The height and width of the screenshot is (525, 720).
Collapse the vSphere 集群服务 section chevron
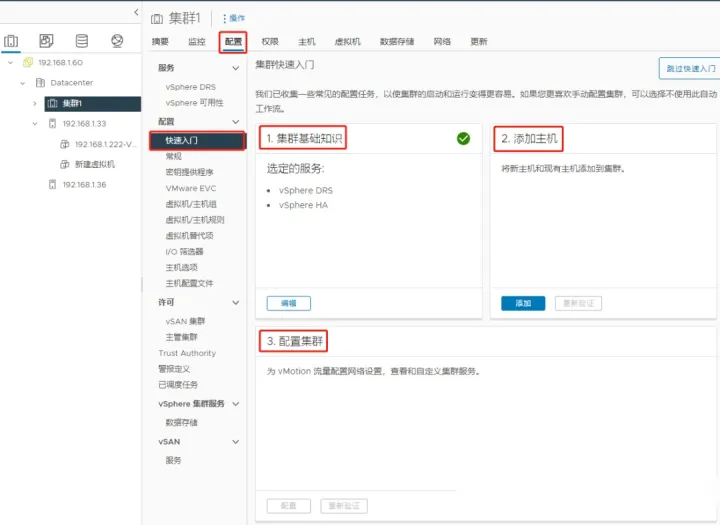tap(236, 404)
